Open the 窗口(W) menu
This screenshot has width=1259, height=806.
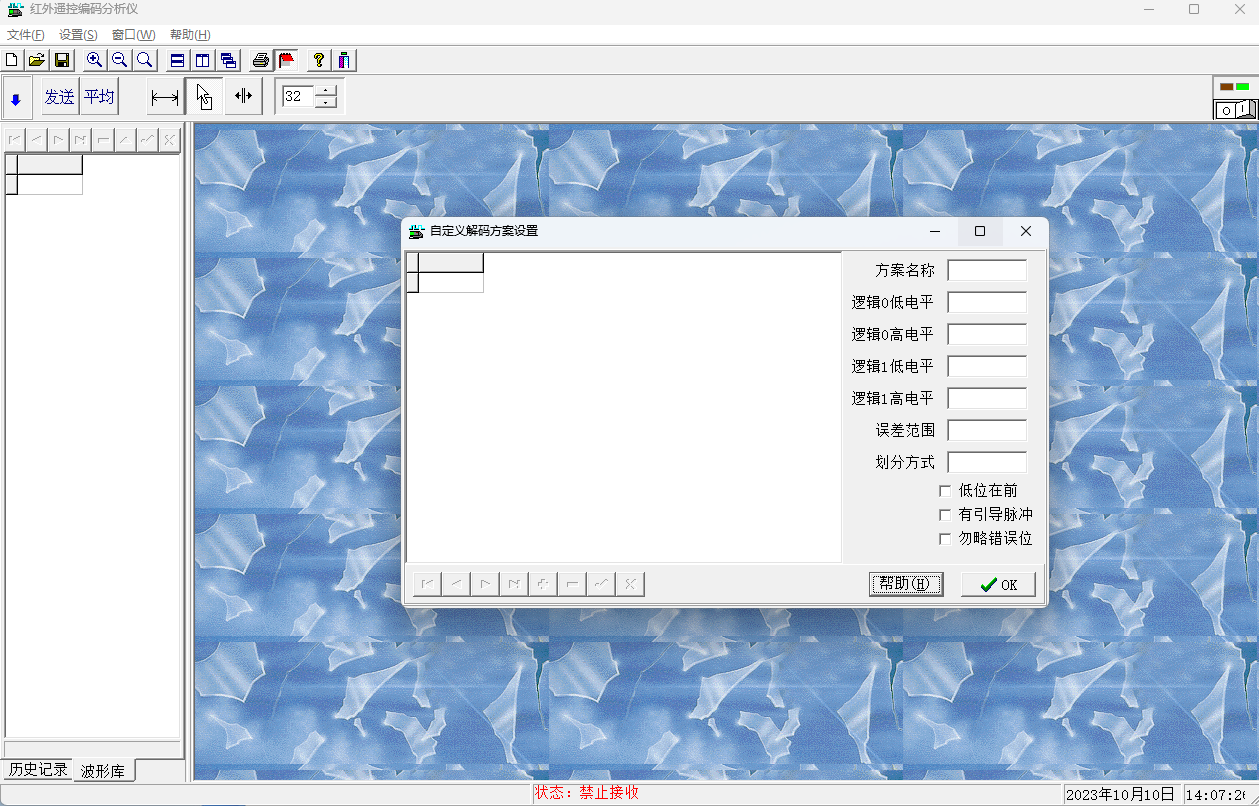coord(133,35)
